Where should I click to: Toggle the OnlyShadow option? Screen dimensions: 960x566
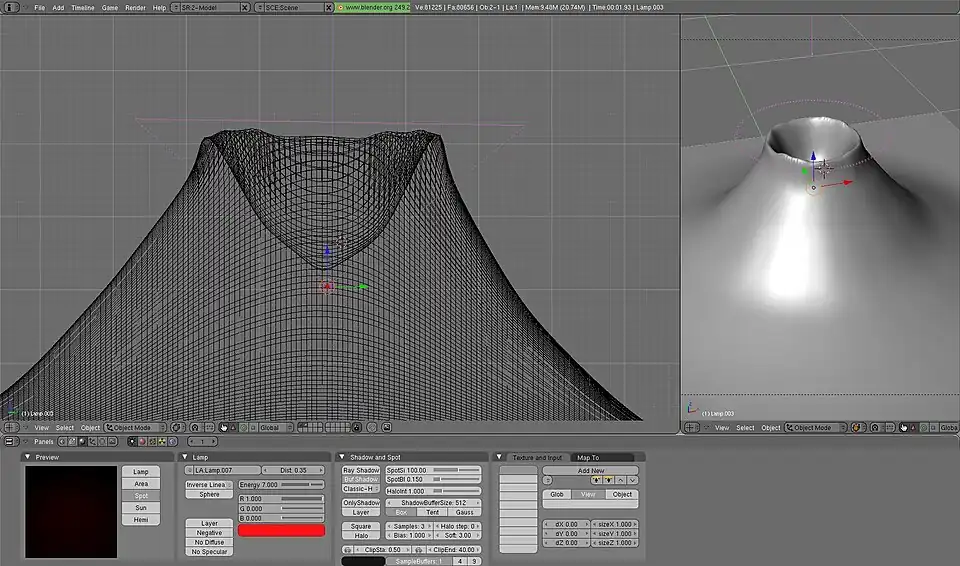[x=361, y=502]
